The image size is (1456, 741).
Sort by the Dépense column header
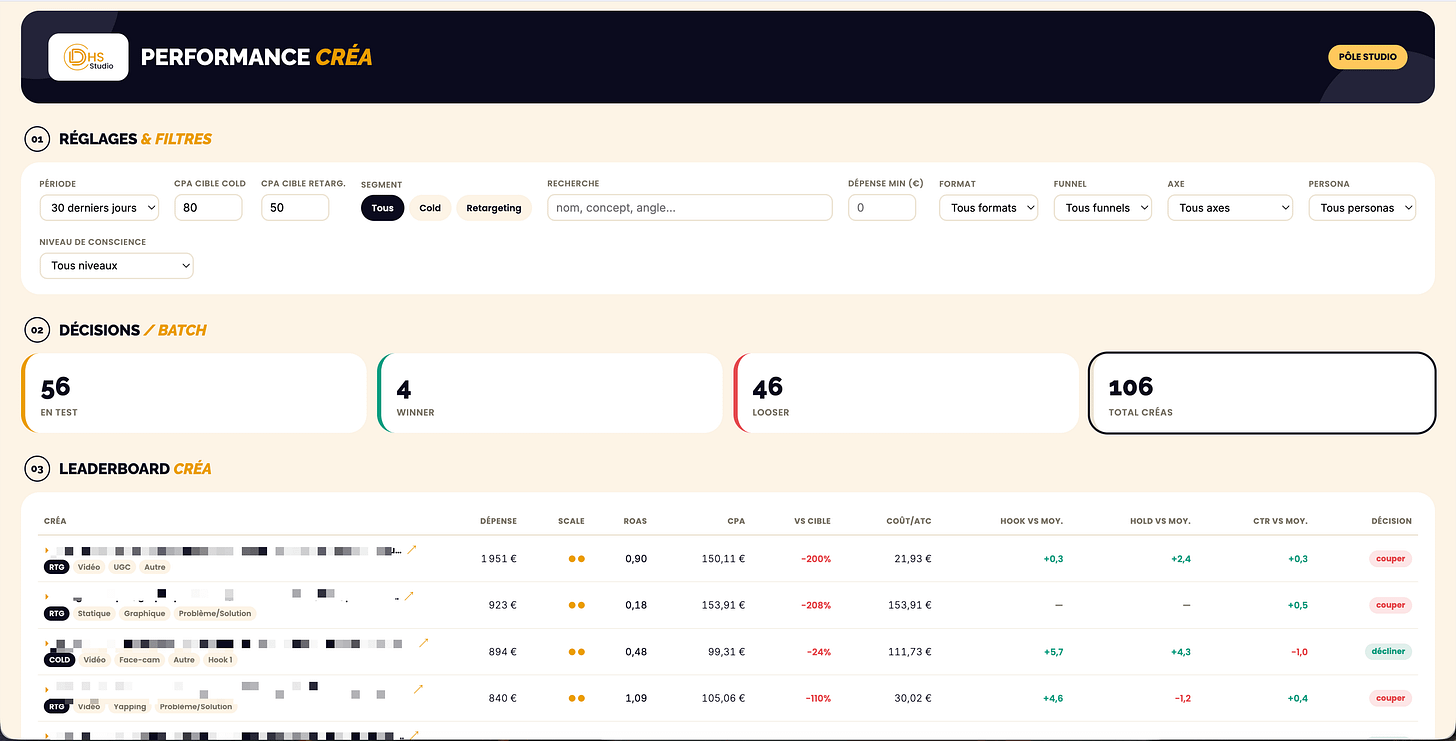498,521
